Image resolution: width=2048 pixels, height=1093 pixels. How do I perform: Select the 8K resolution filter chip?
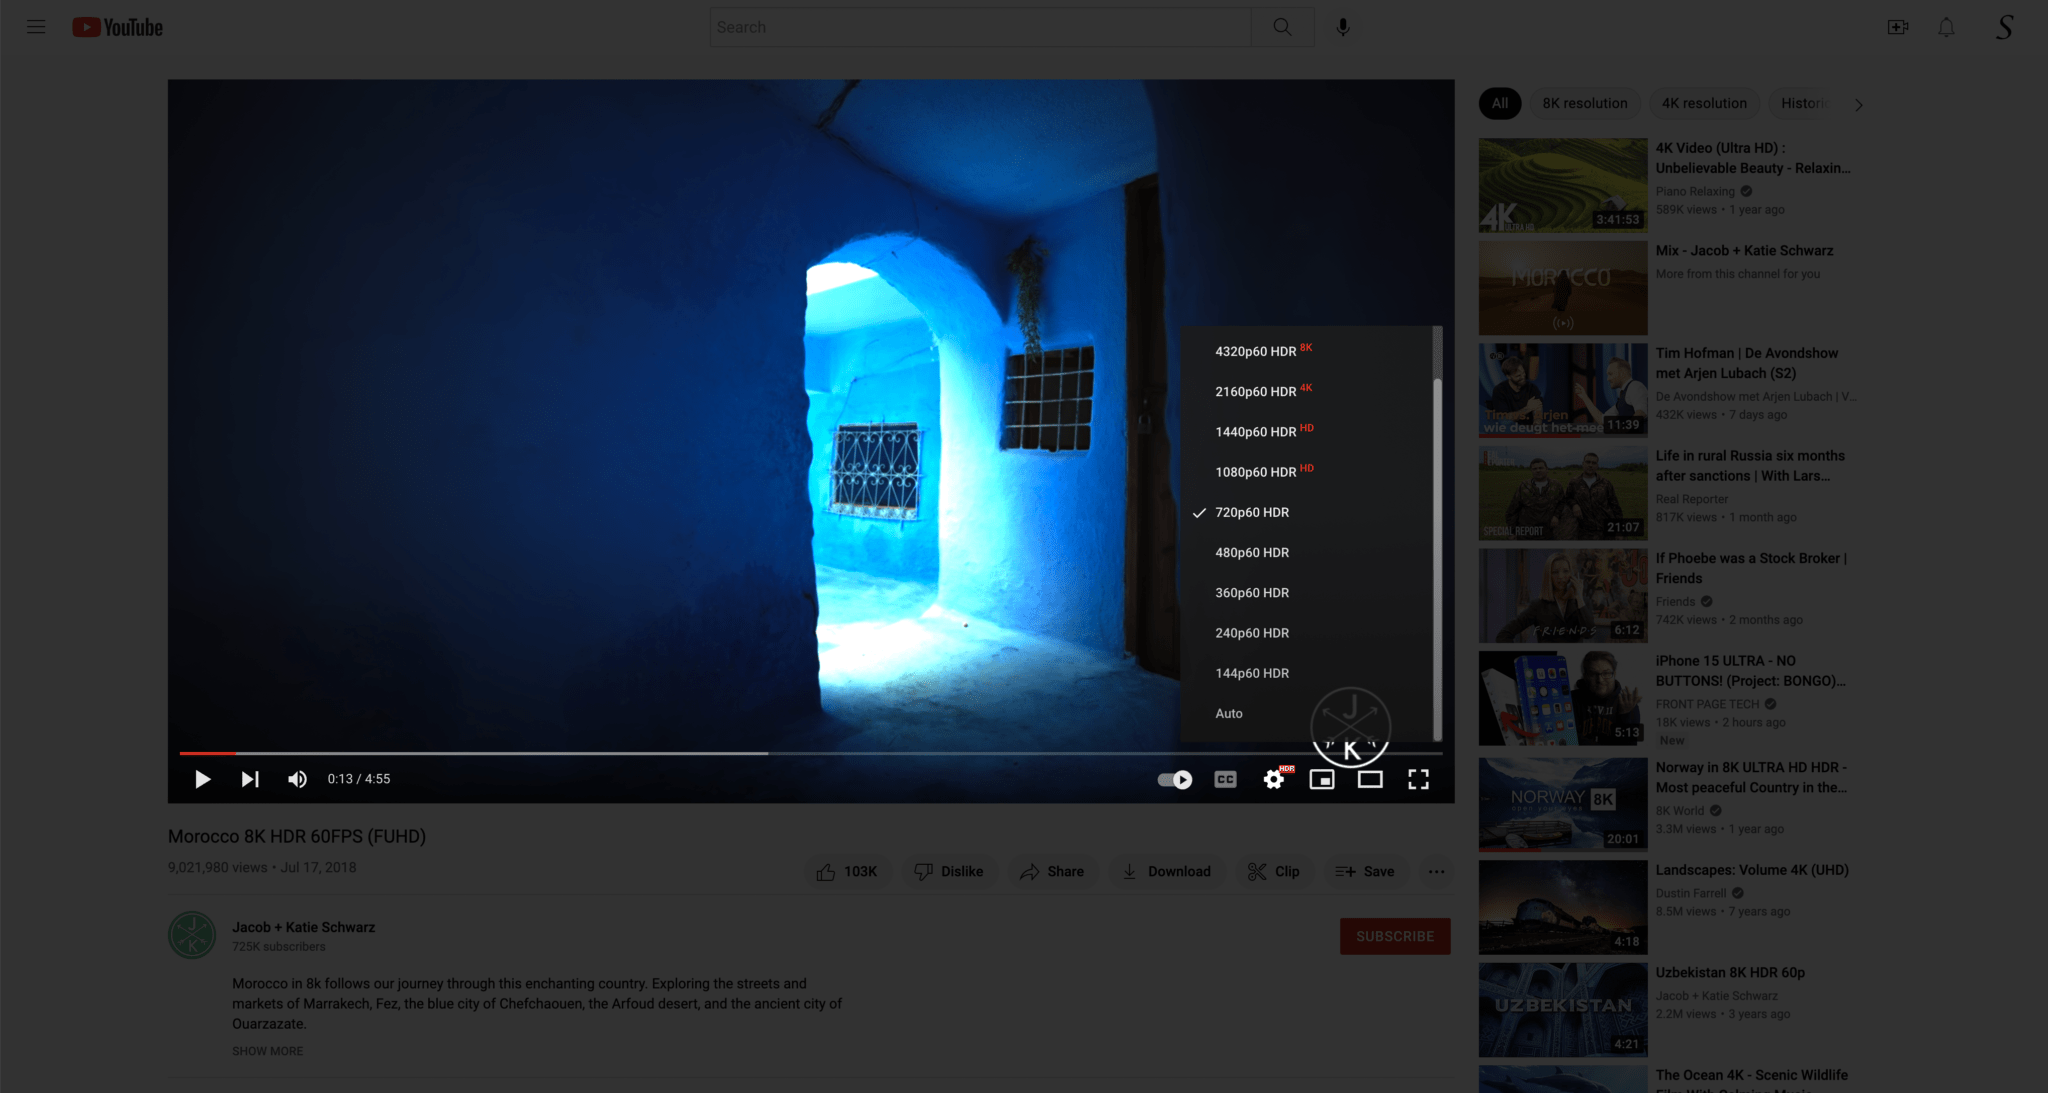1584,103
